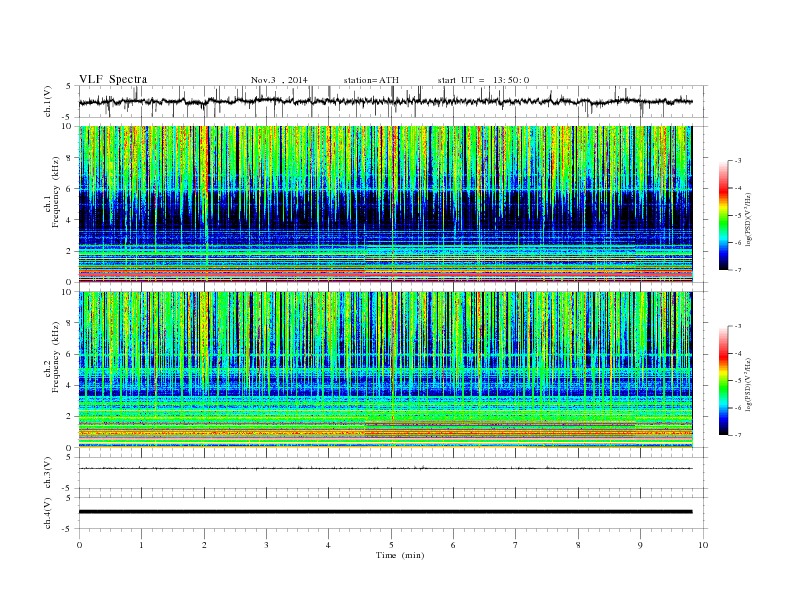The height and width of the screenshot is (612, 792).
Task: Click the 'Time (min)' x-axis label
Action: pos(400,555)
